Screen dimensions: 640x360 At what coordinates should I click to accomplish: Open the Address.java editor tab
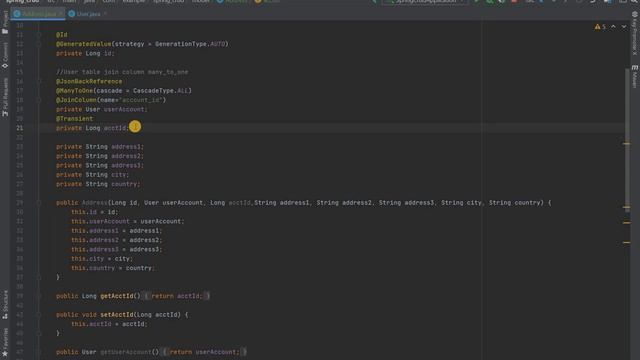[x=39, y=14]
